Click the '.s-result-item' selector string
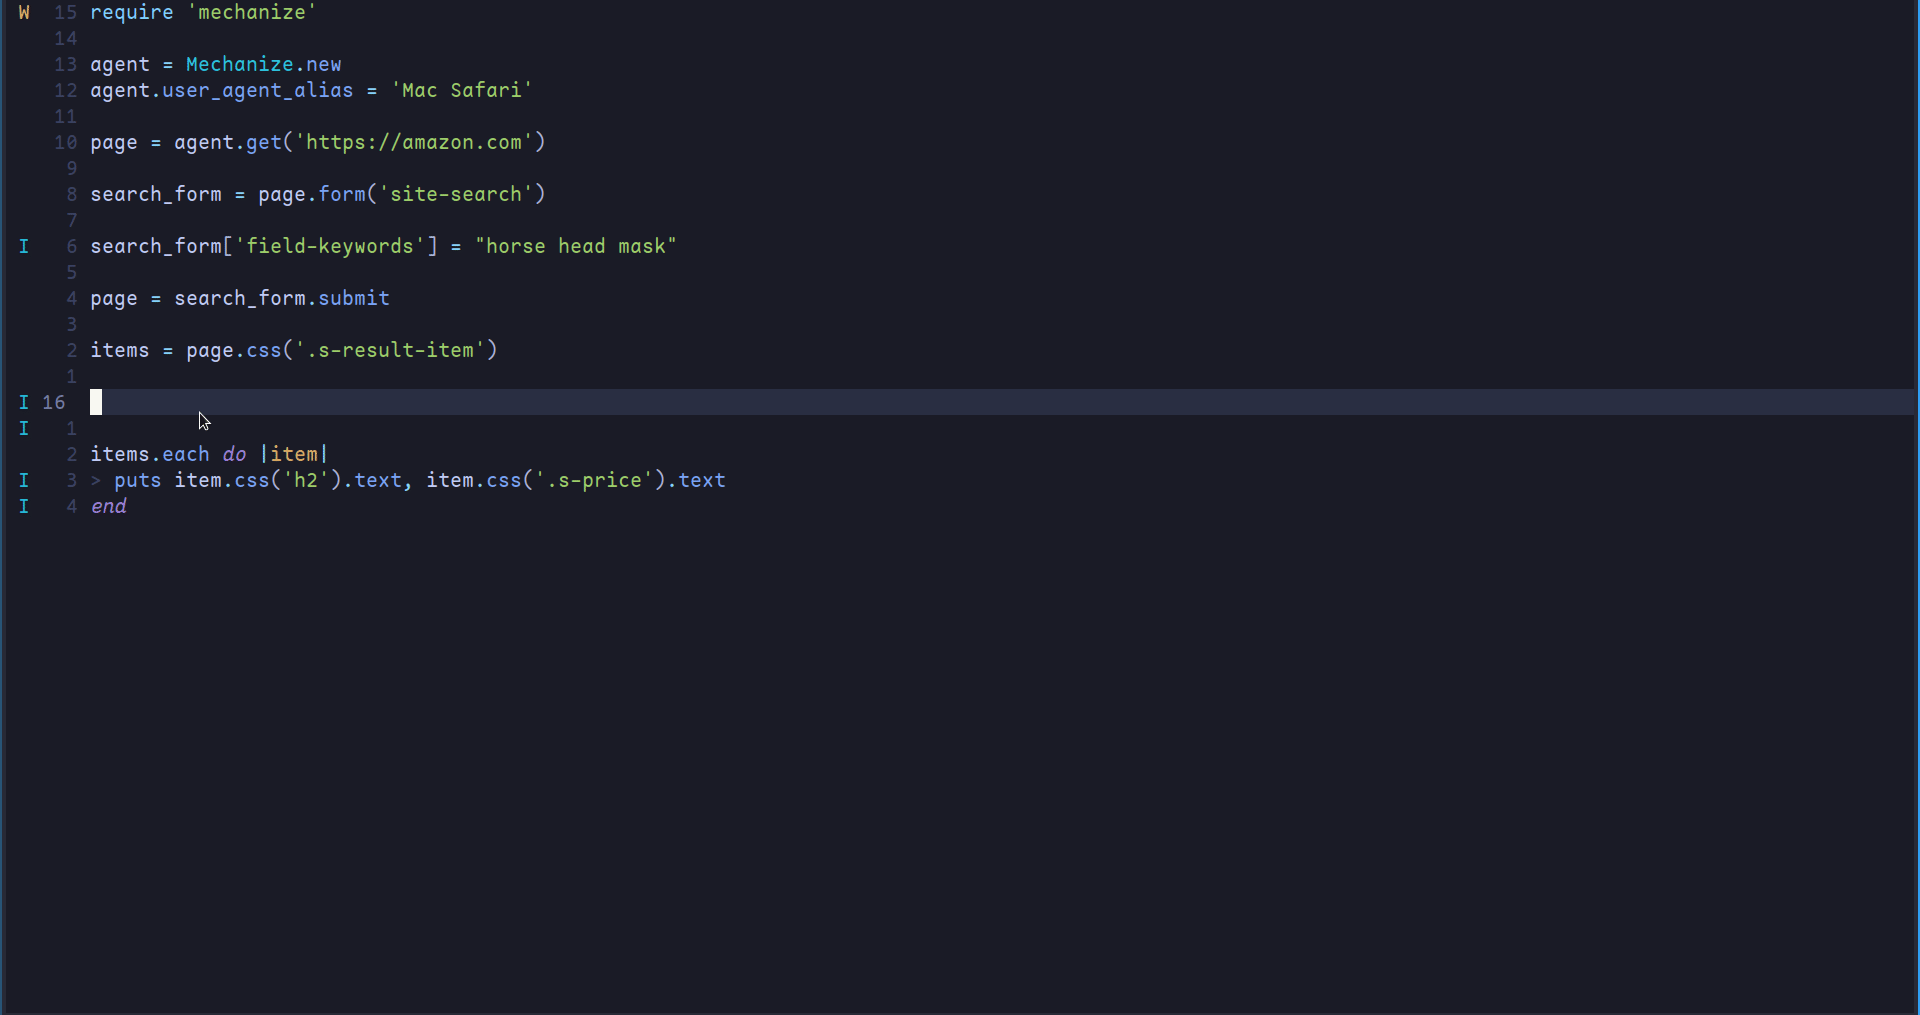1920x1015 pixels. click(x=390, y=350)
